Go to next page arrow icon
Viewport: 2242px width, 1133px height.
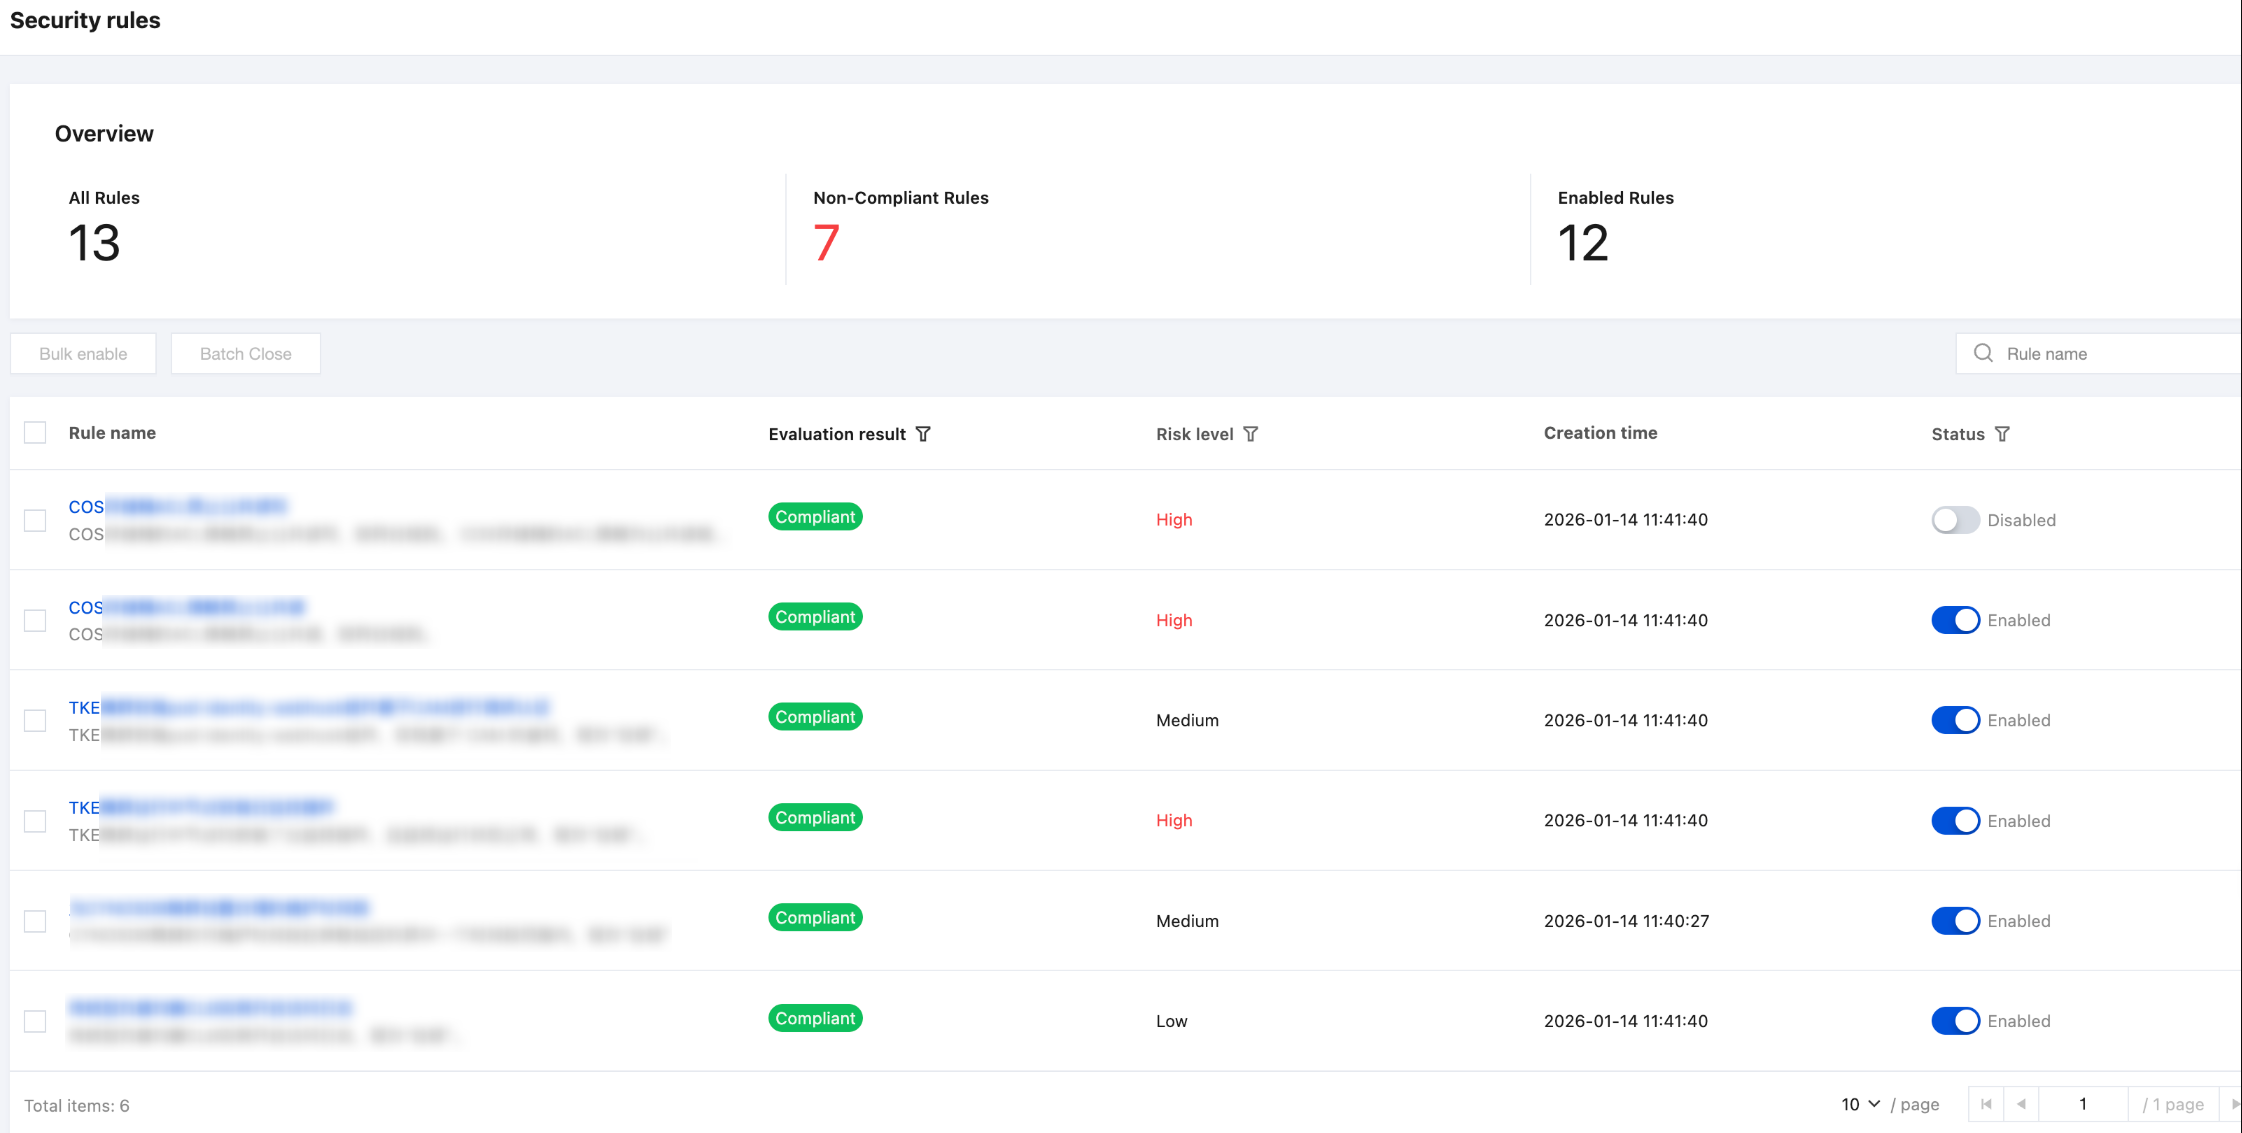2235,1104
